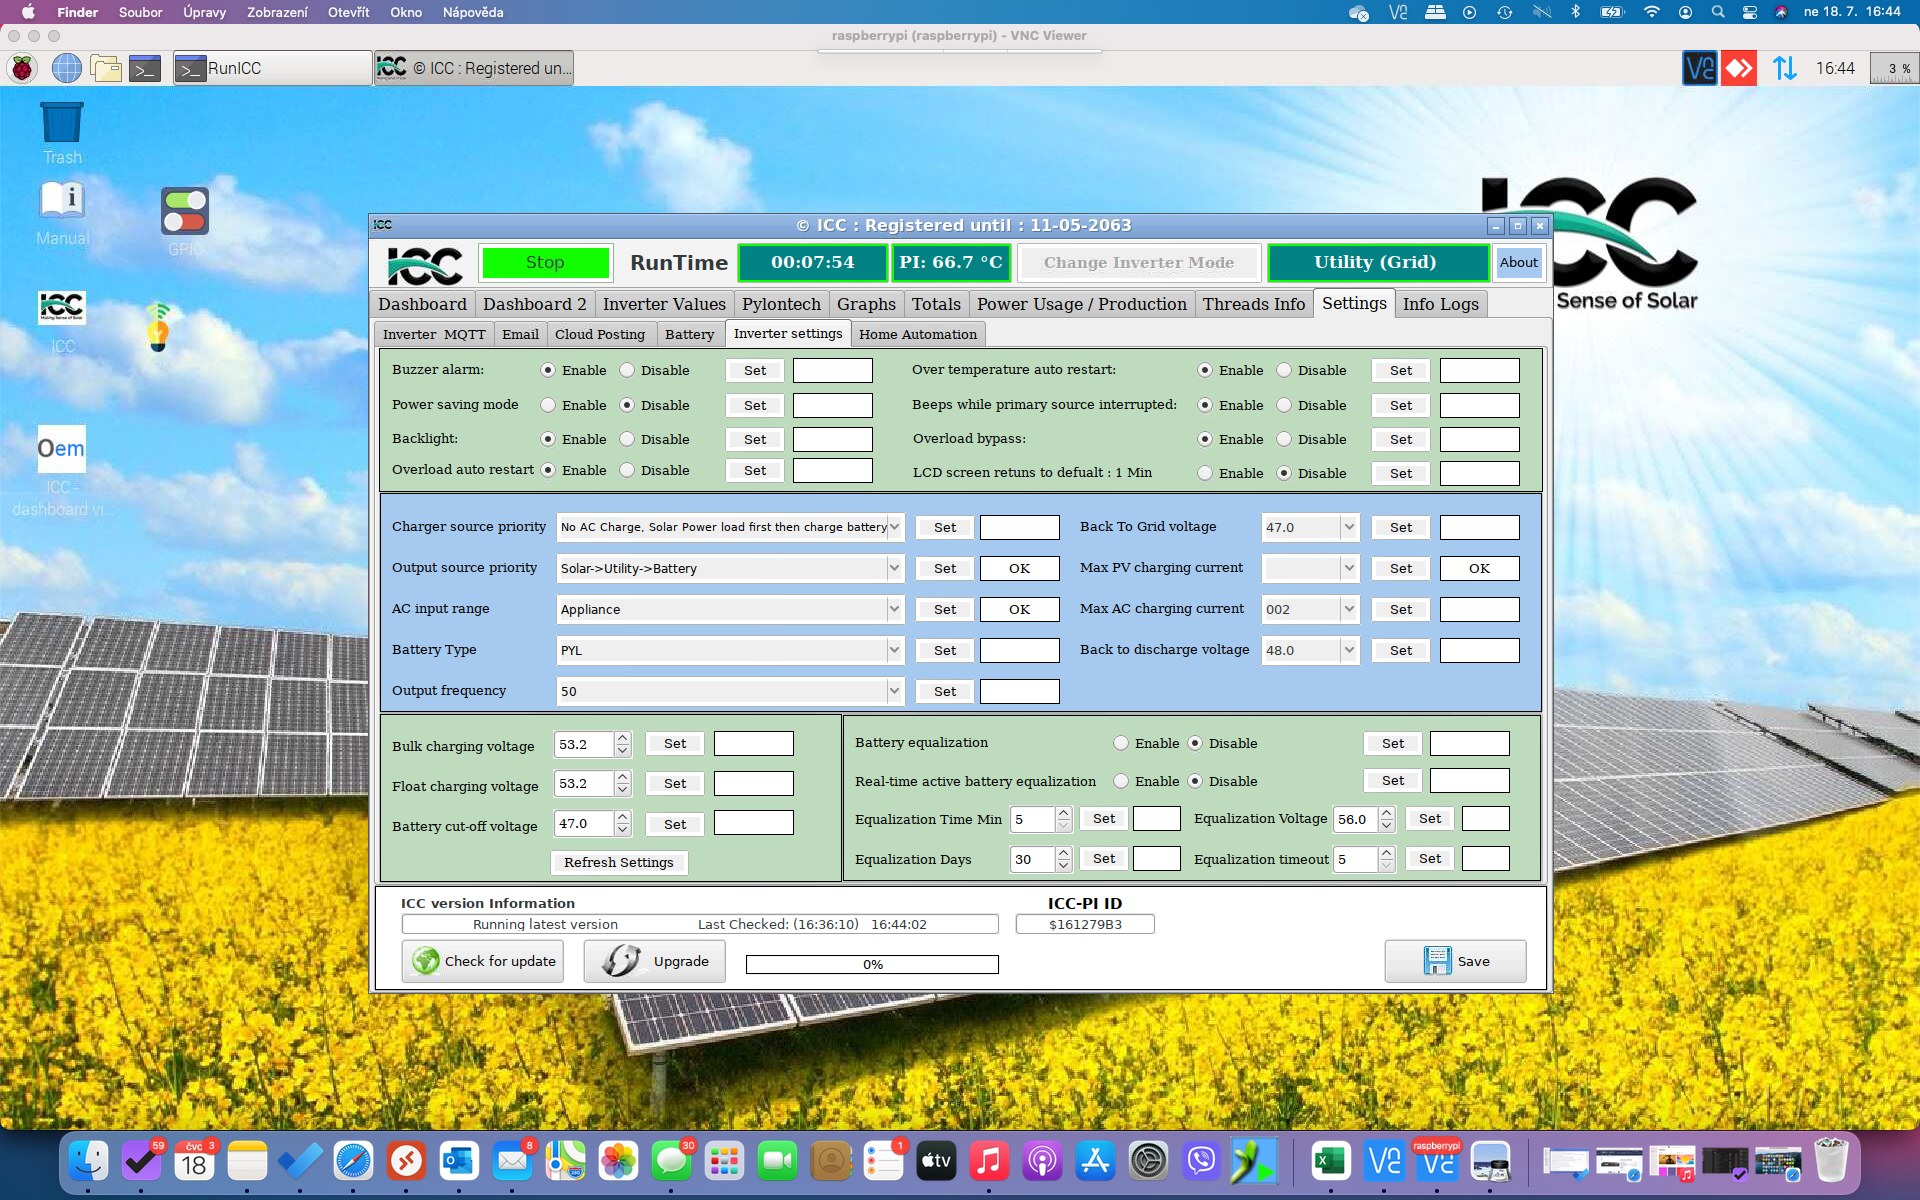The width and height of the screenshot is (1920, 1200).
Task: Open the Raspberry Pi menu icon
Action: coord(22,68)
